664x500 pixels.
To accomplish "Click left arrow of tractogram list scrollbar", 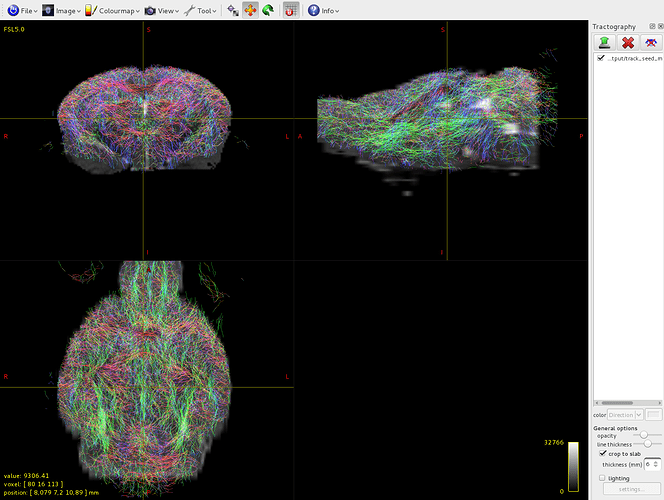I will [x=597, y=403].
